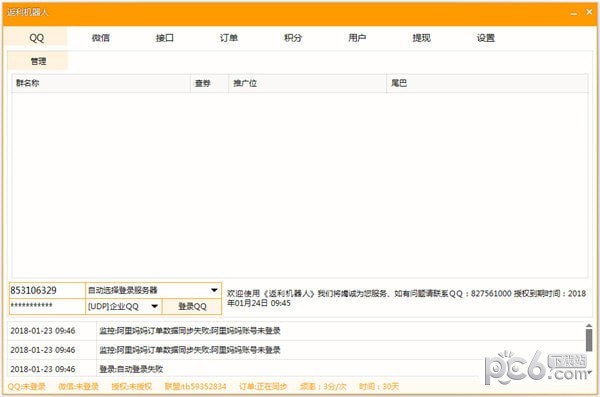Open the 设置 tab
600x397 pixels.
pos(486,38)
